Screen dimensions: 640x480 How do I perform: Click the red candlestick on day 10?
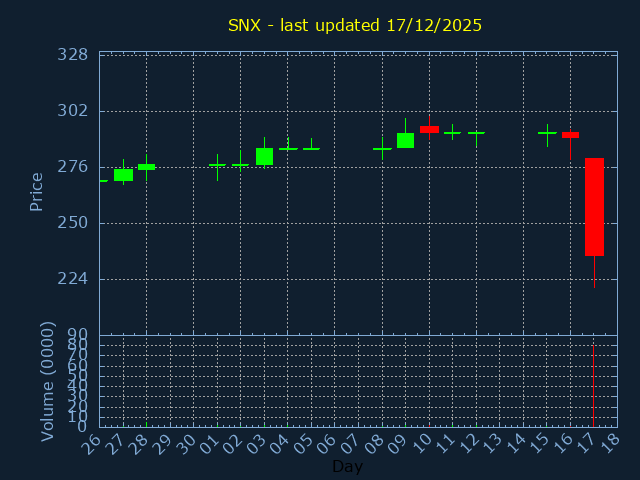[x=429, y=129]
